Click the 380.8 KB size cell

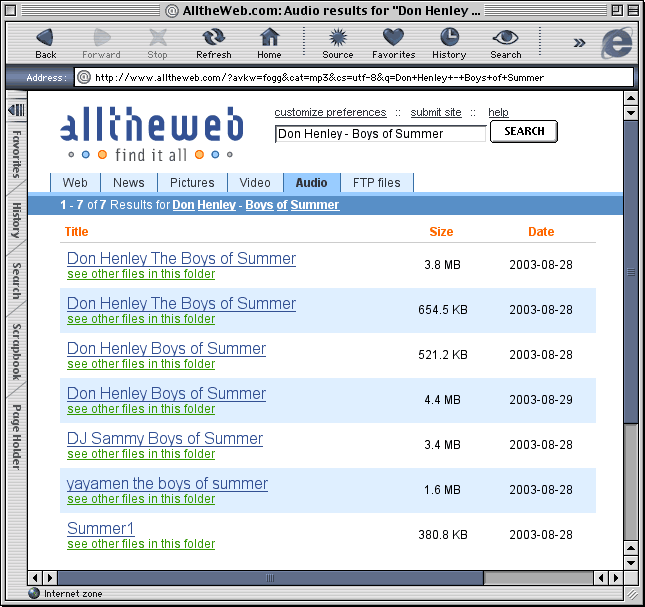(x=443, y=535)
